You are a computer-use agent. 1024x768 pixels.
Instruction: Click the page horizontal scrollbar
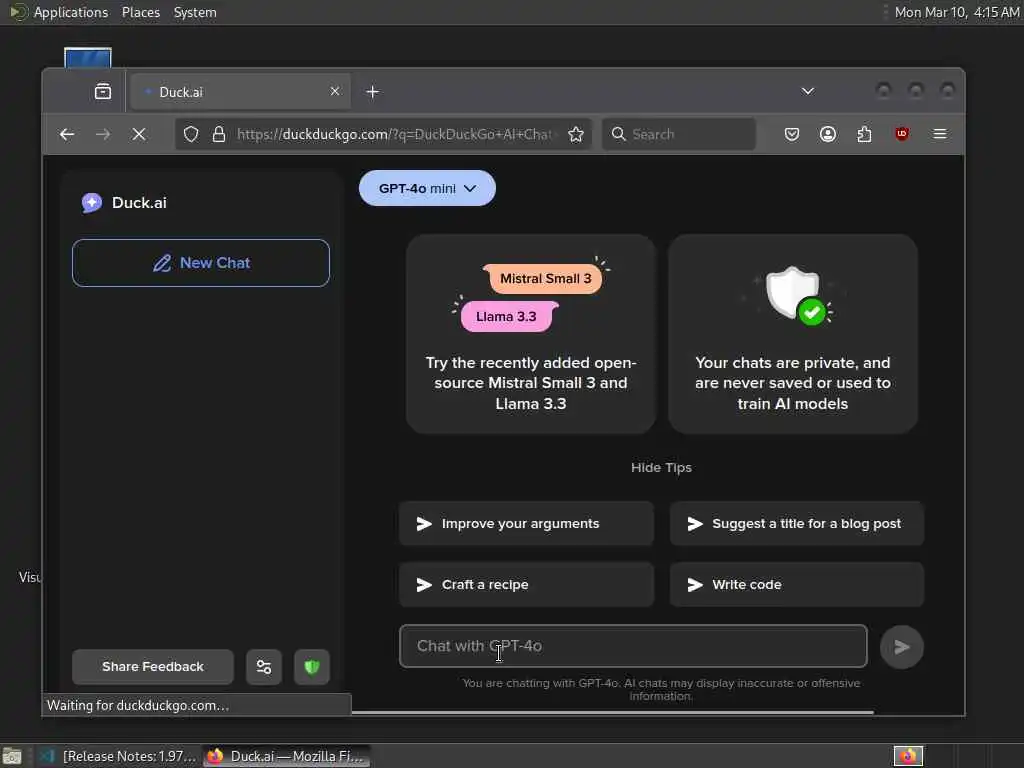[613, 712]
